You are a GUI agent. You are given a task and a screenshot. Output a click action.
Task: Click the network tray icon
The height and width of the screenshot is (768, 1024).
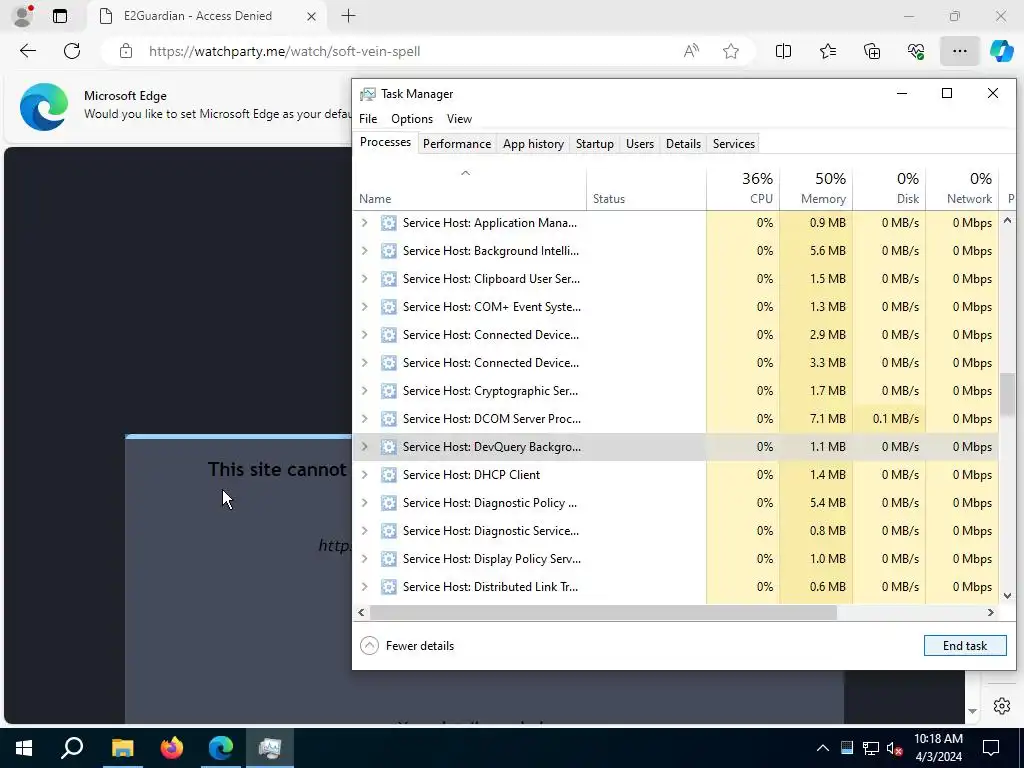(871, 748)
